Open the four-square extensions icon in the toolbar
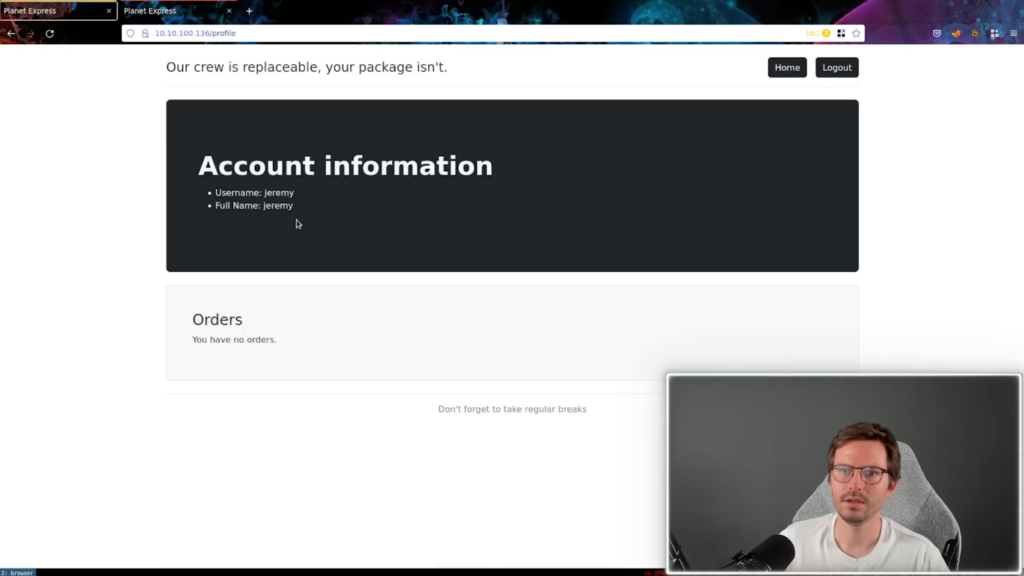The width and height of the screenshot is (1024, 576). tap(994, 33)
